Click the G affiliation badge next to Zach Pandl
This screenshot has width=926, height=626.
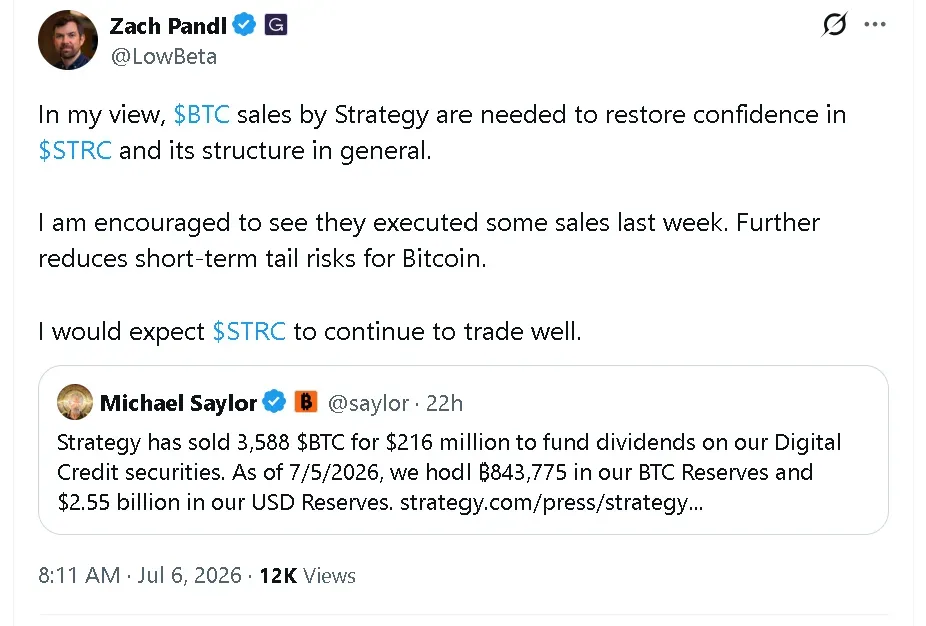click(x=276, y=25)
